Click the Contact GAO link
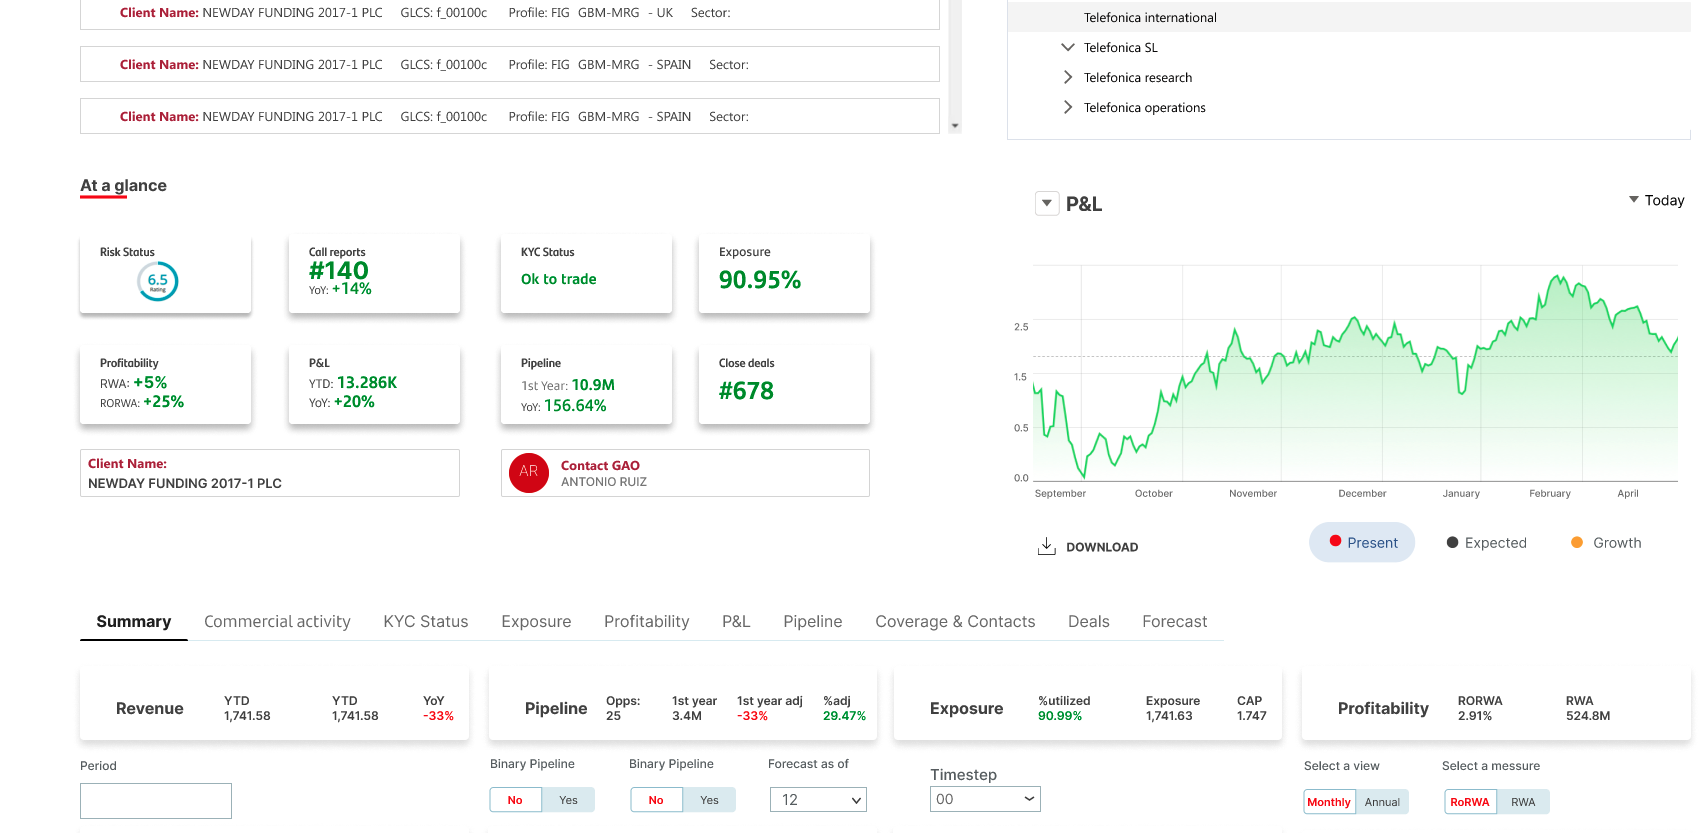The width and height of the screenshot is (1705, 833). tap(600, 465)
